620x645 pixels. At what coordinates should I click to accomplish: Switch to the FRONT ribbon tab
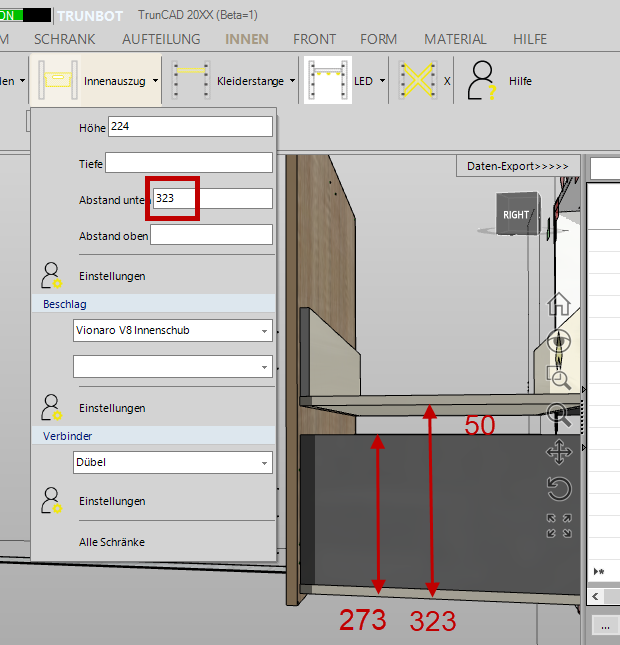click(314, 39)
